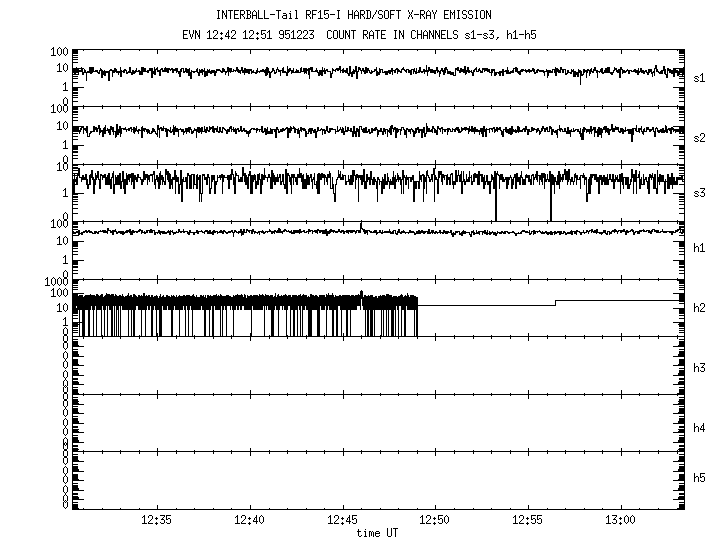This screenshot has width=720, height=550.
Task: Click the 13:00 time axis tick label
Action: coord(621,521)
